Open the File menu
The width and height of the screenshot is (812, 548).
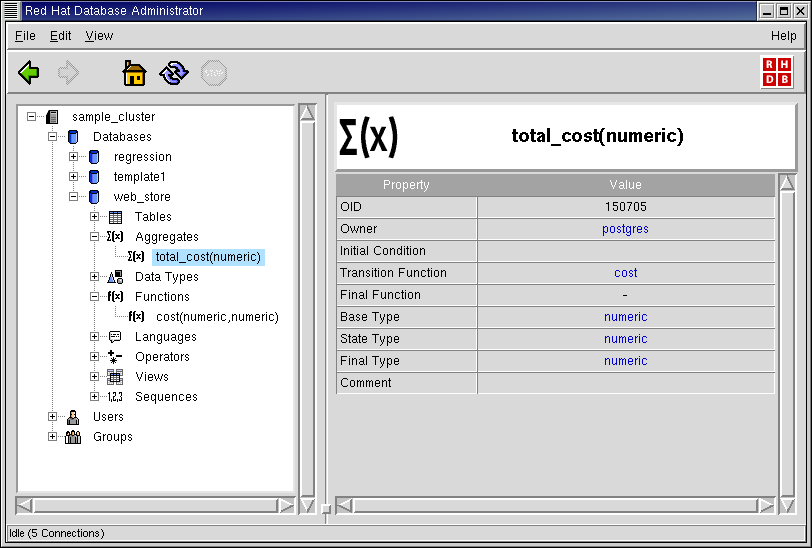25,36
